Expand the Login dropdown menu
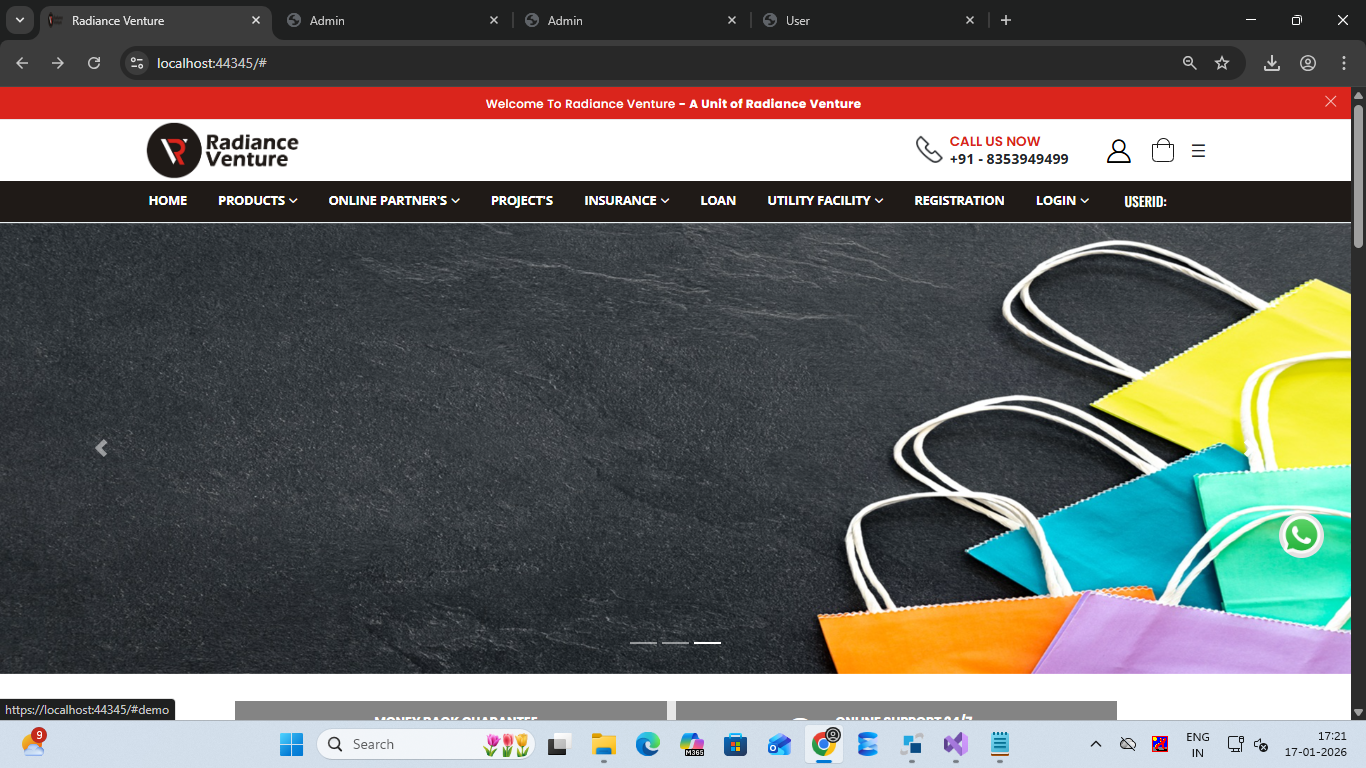The width and height of the screenshot is (1366, 768). coord(1061,201)
